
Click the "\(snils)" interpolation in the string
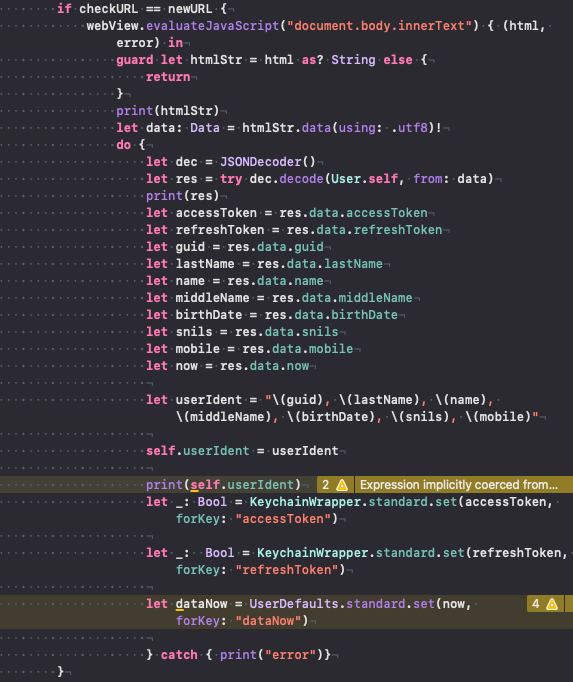pyautogui.click(x=419, y=417)
